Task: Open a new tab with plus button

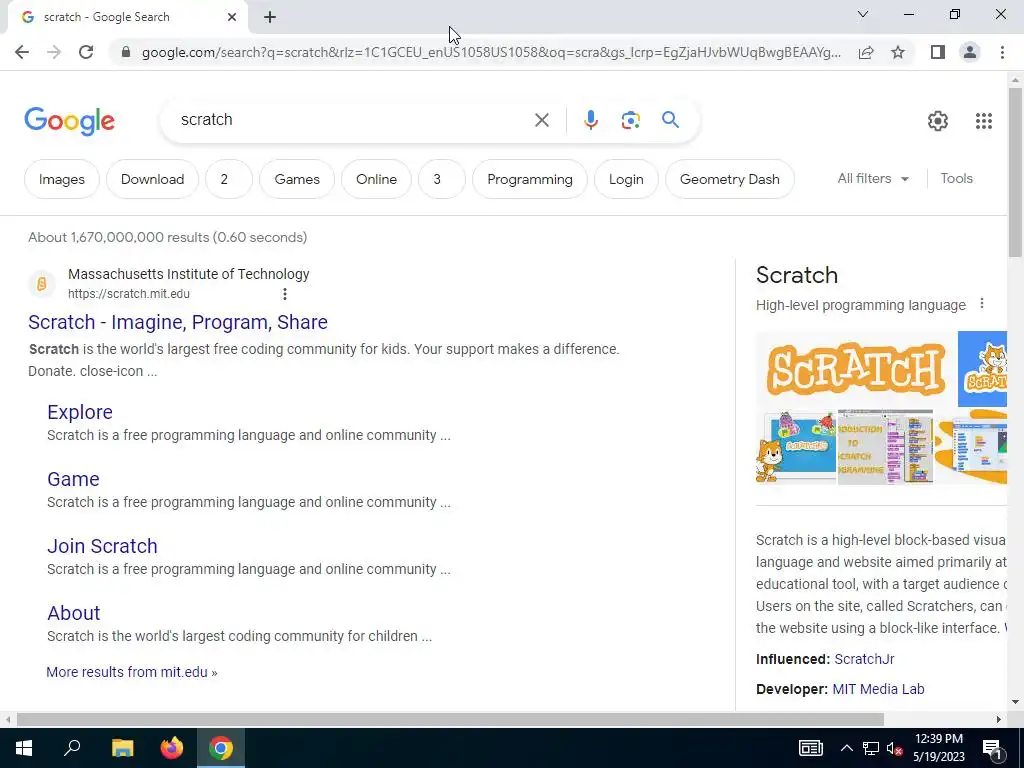Action: [x=270, y=17]
